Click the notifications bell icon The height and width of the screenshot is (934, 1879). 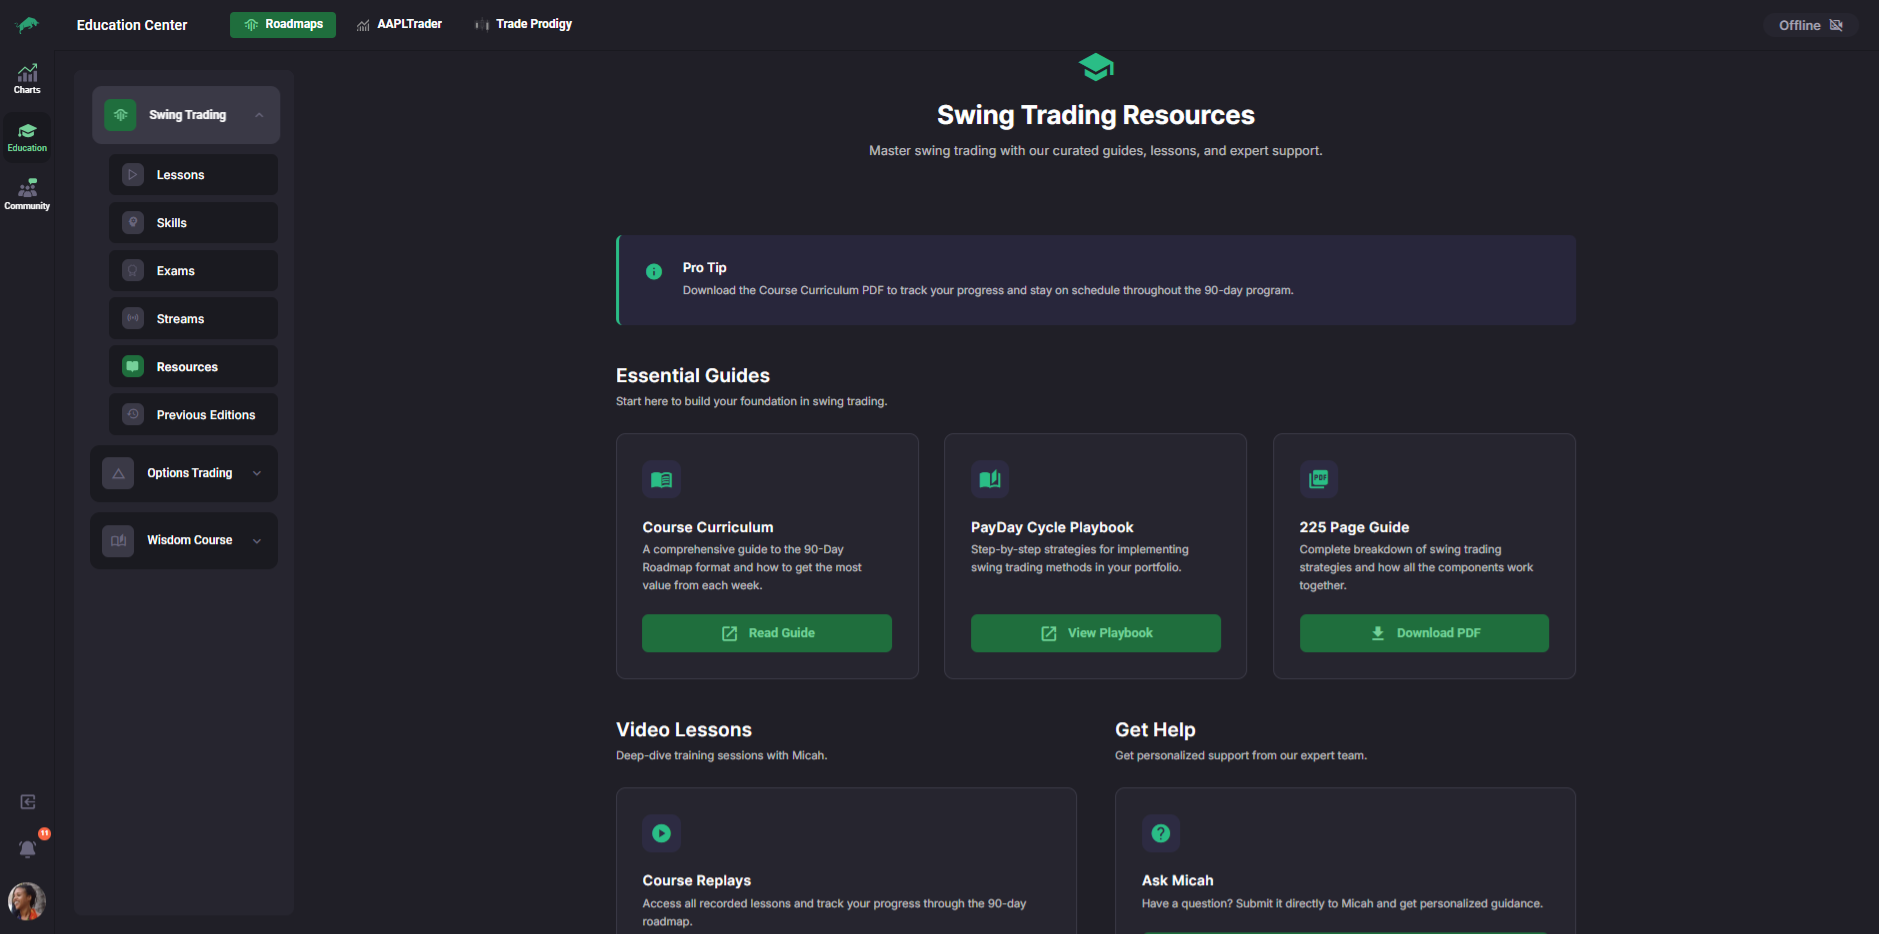(28, 848)
